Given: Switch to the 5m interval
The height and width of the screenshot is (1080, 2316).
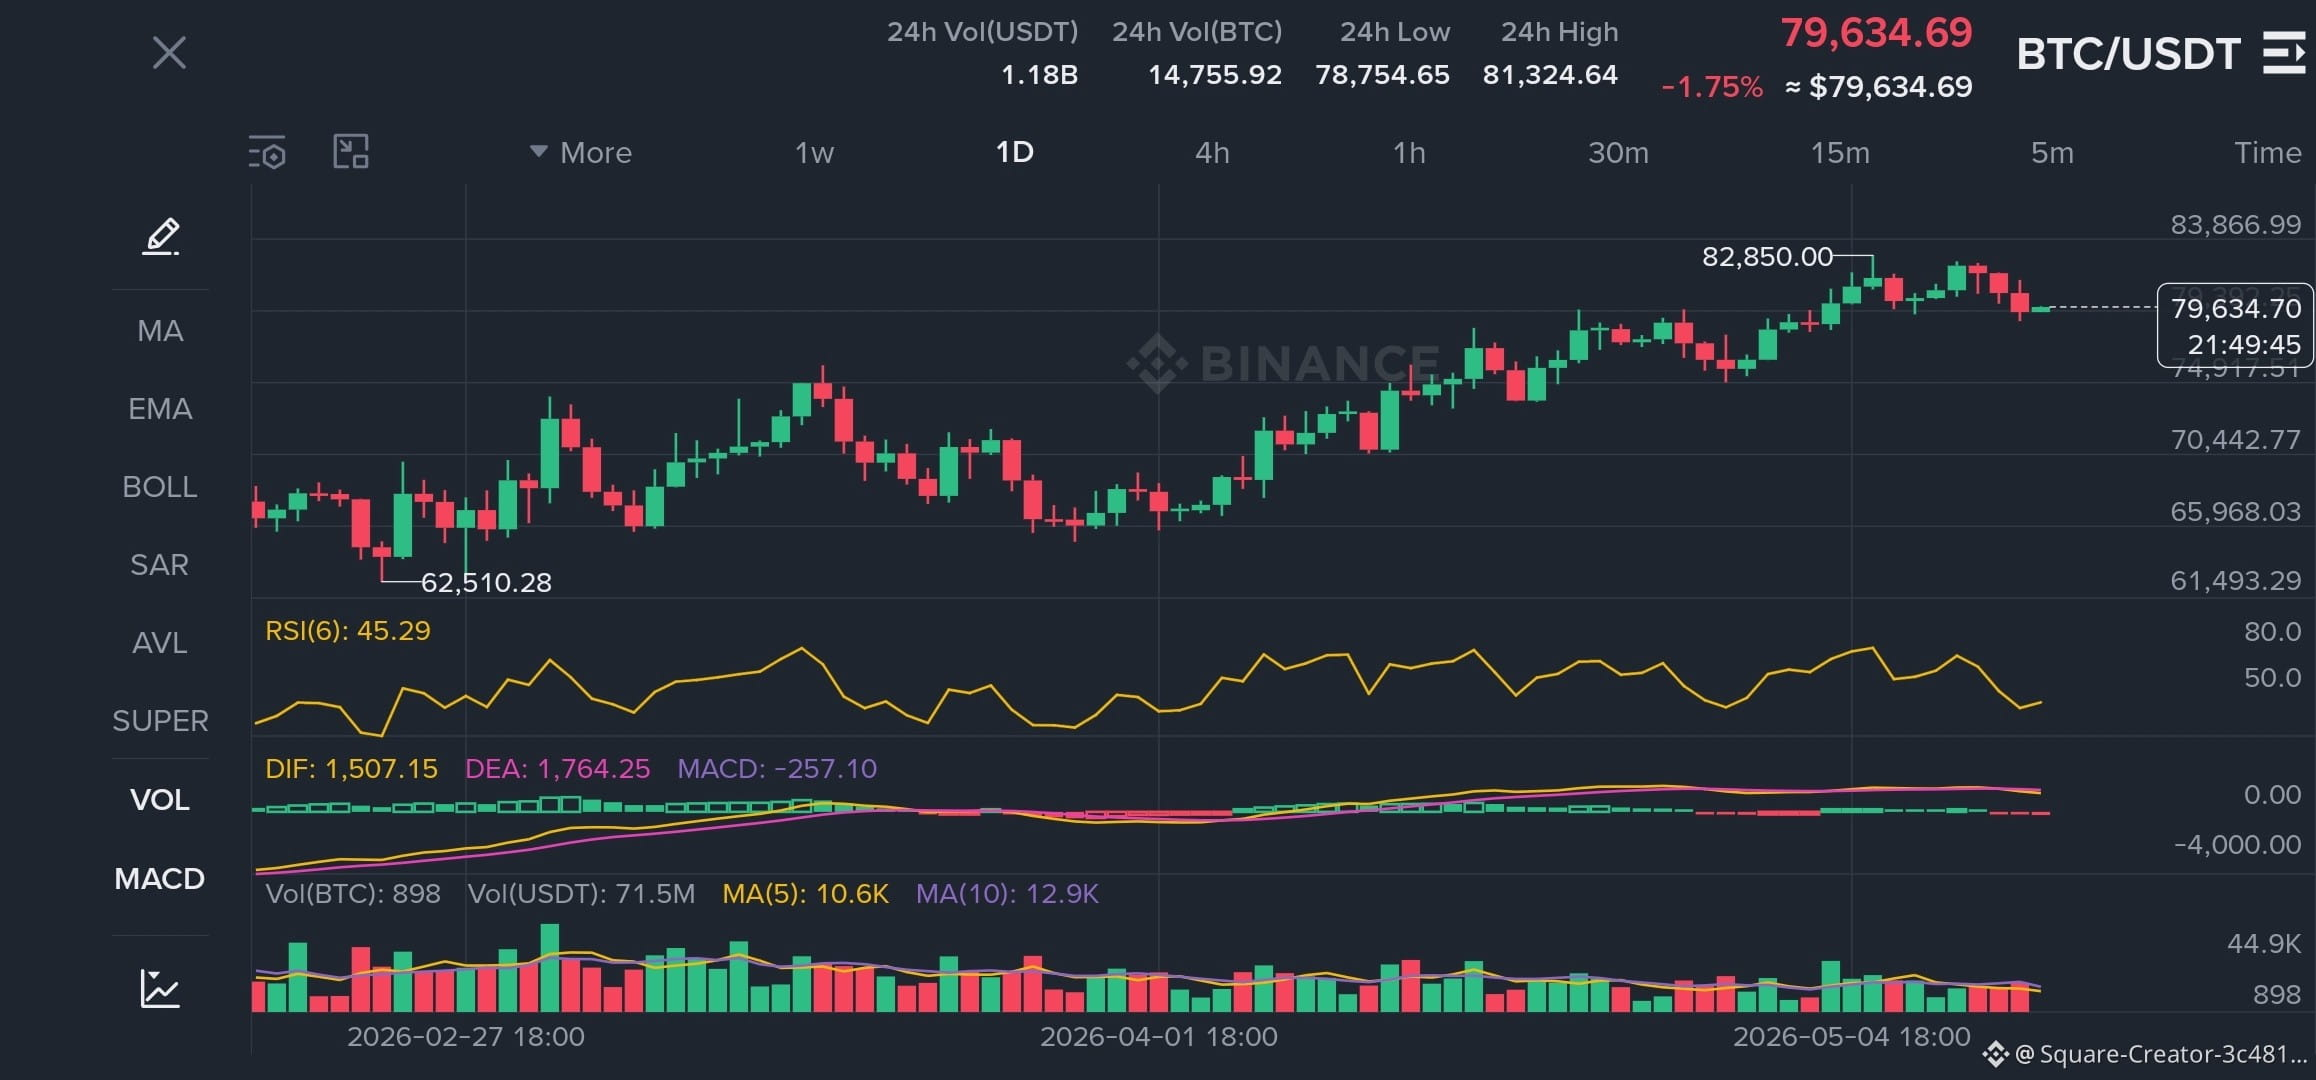Looking at the screenshot, I should tap(2052, 153).
